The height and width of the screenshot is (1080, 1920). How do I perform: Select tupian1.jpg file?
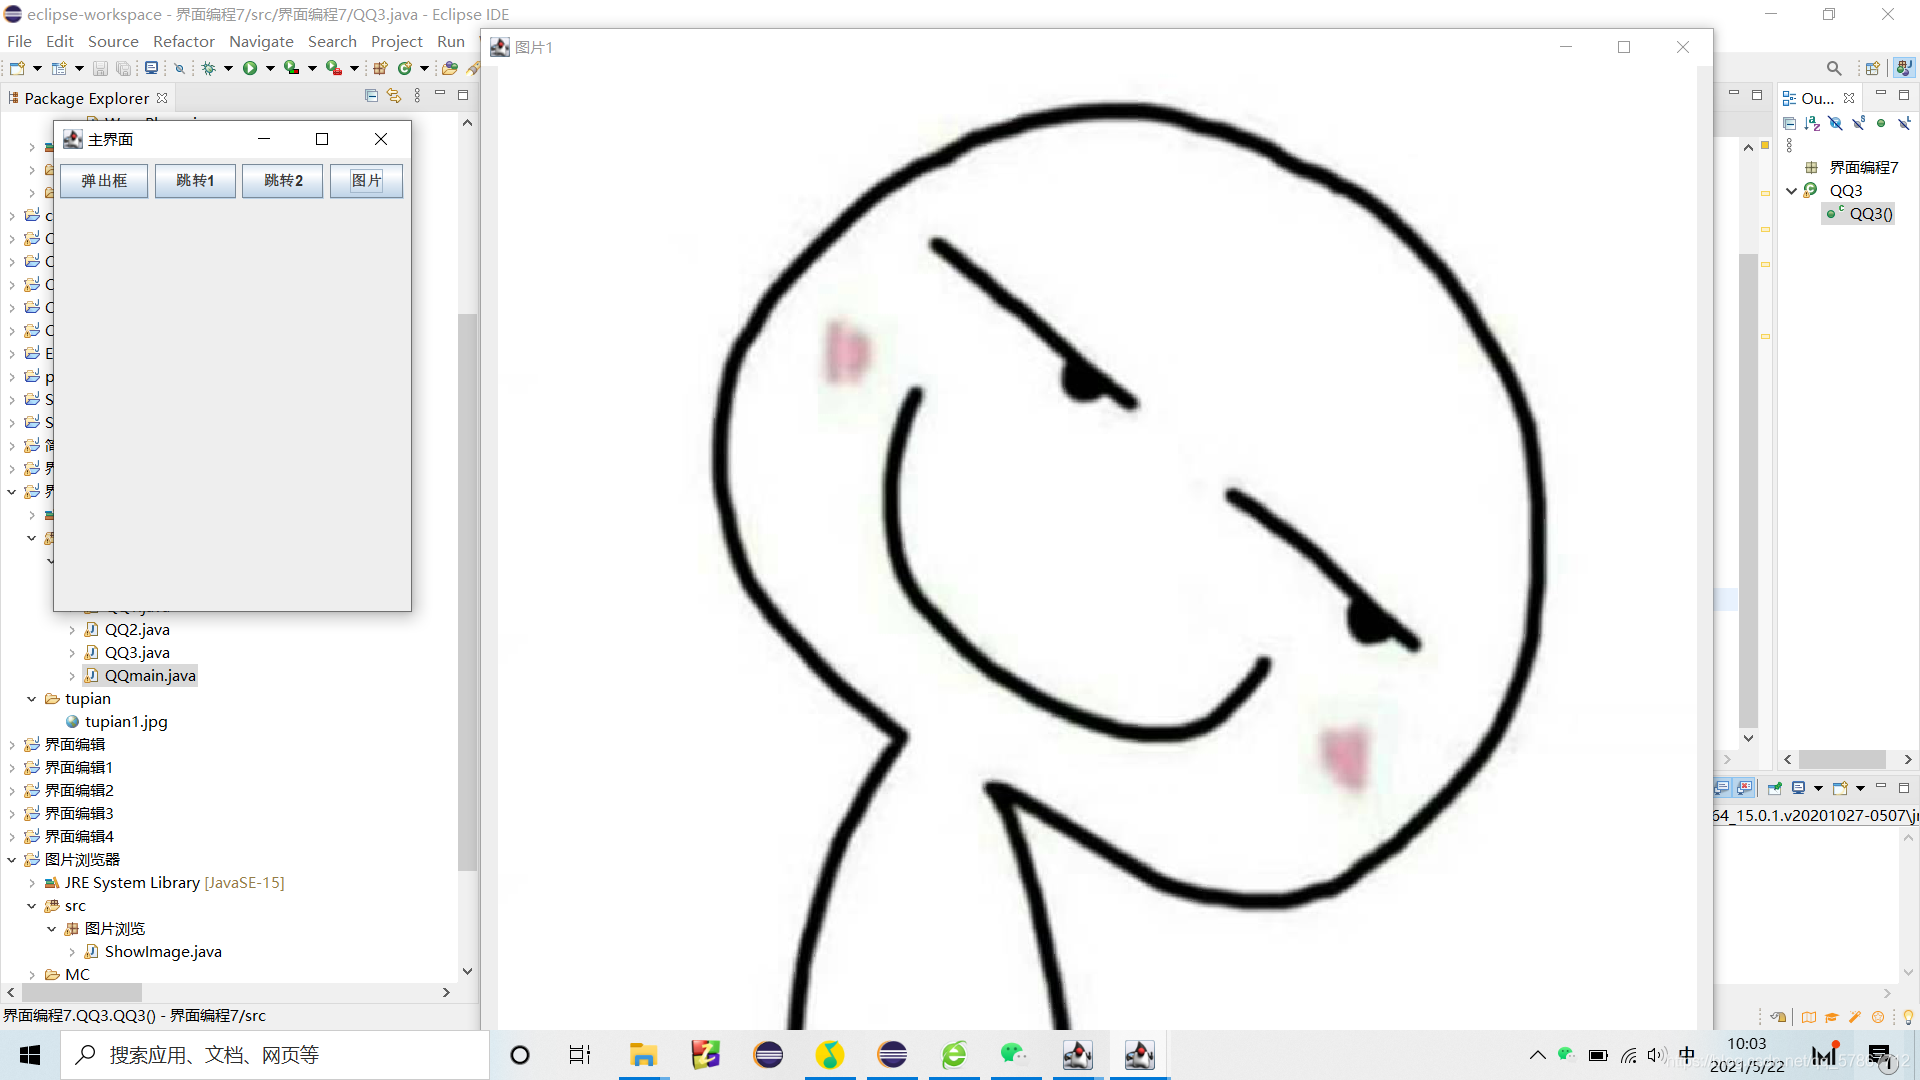click(126, 722)
